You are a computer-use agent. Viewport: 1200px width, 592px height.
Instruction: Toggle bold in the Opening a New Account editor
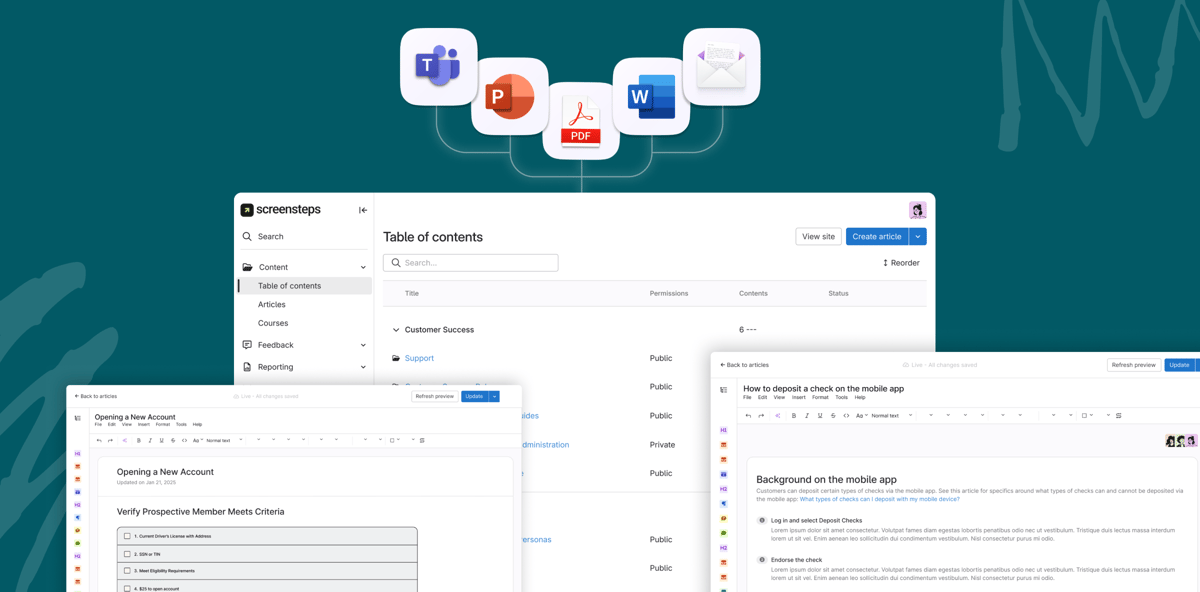tap(139, 440)
